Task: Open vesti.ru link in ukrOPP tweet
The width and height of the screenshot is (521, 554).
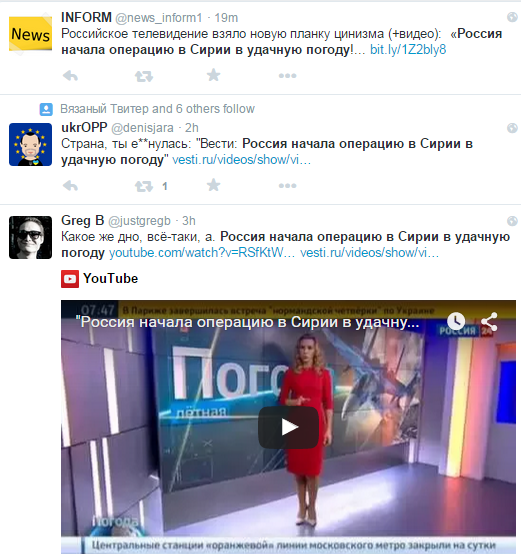Action: [241, 160]
